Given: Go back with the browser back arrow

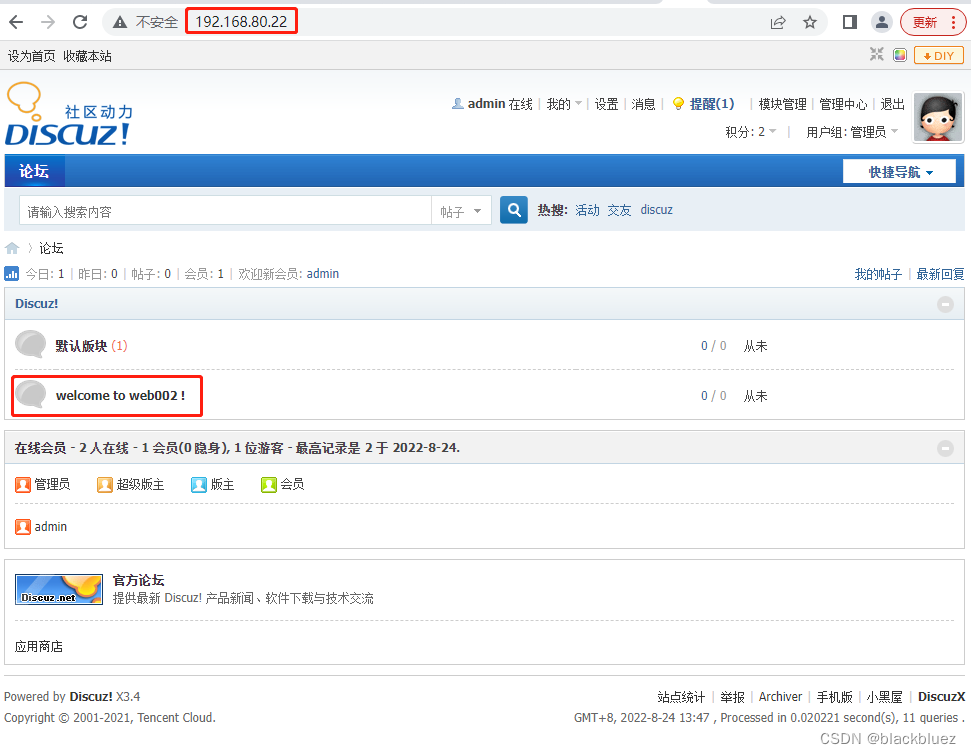Looking at the screenshot, I should 16,22.
